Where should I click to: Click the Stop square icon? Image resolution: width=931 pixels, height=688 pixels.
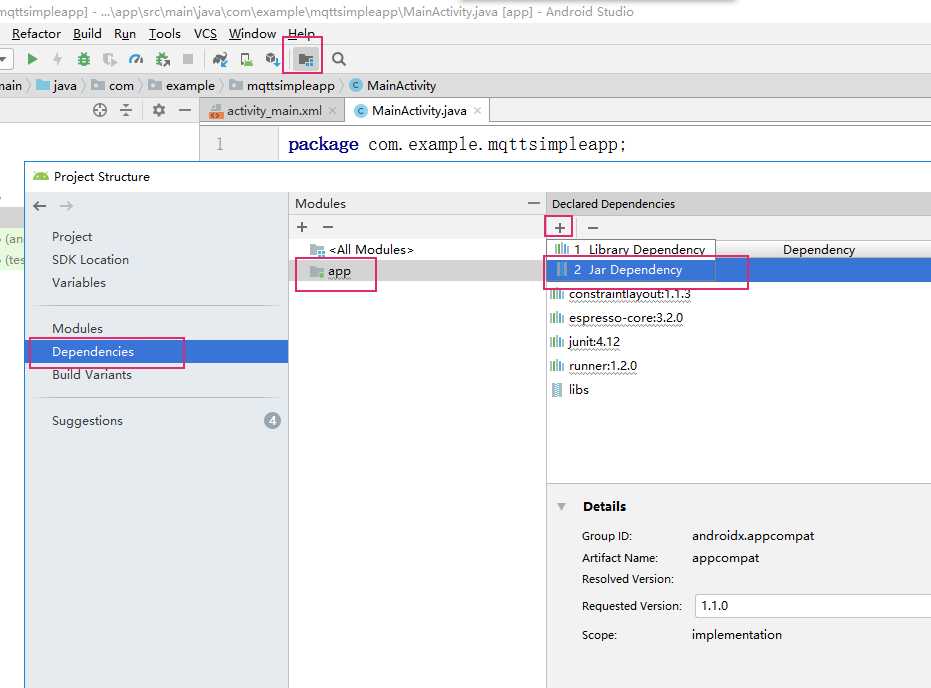coord(188,59)
